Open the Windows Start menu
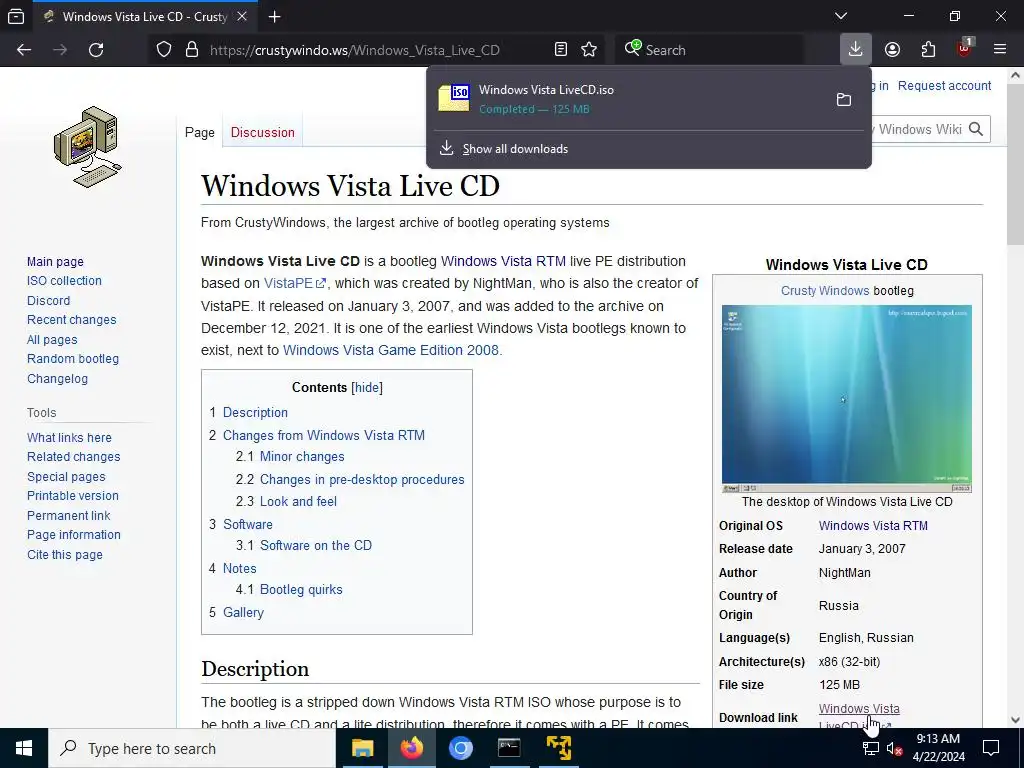Image resolution: width=1024 pixels, height=768 pixels. [24, 748]
